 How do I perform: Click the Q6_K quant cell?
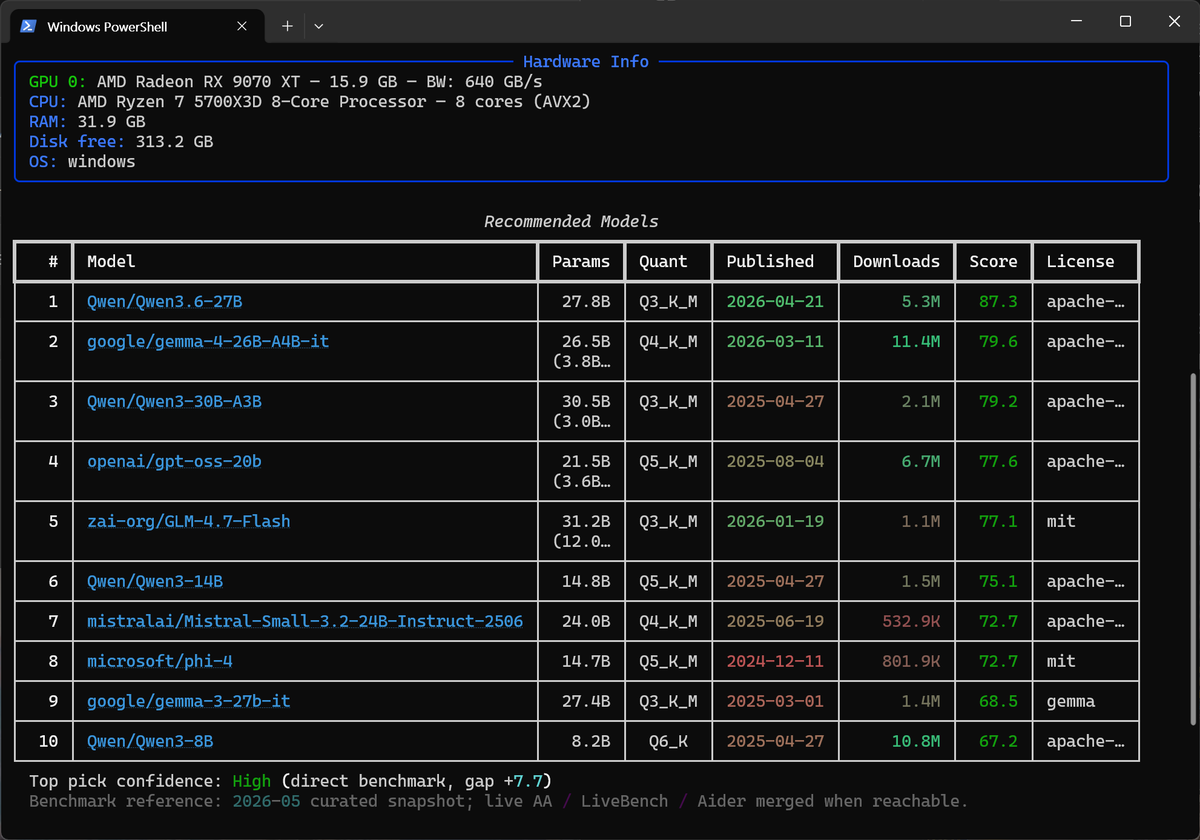tap(669, 741)
